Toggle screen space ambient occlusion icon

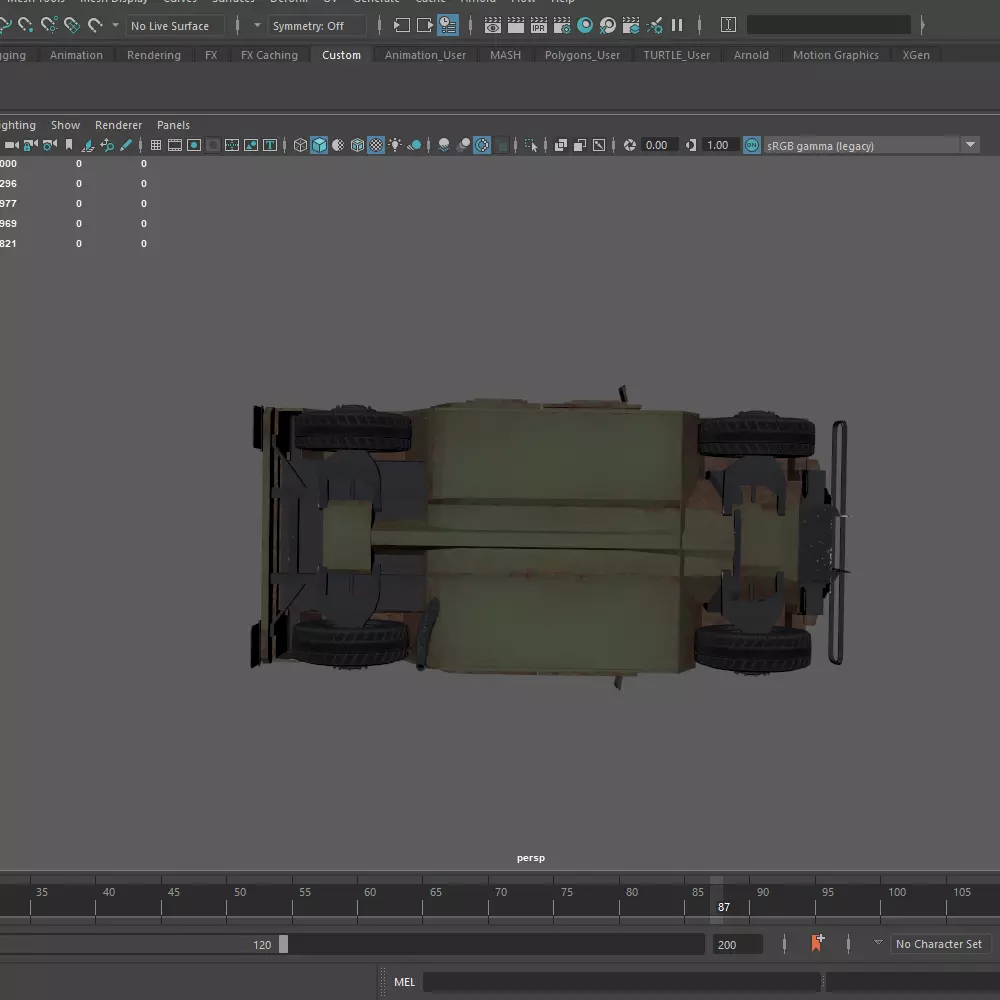pos(444,145)
